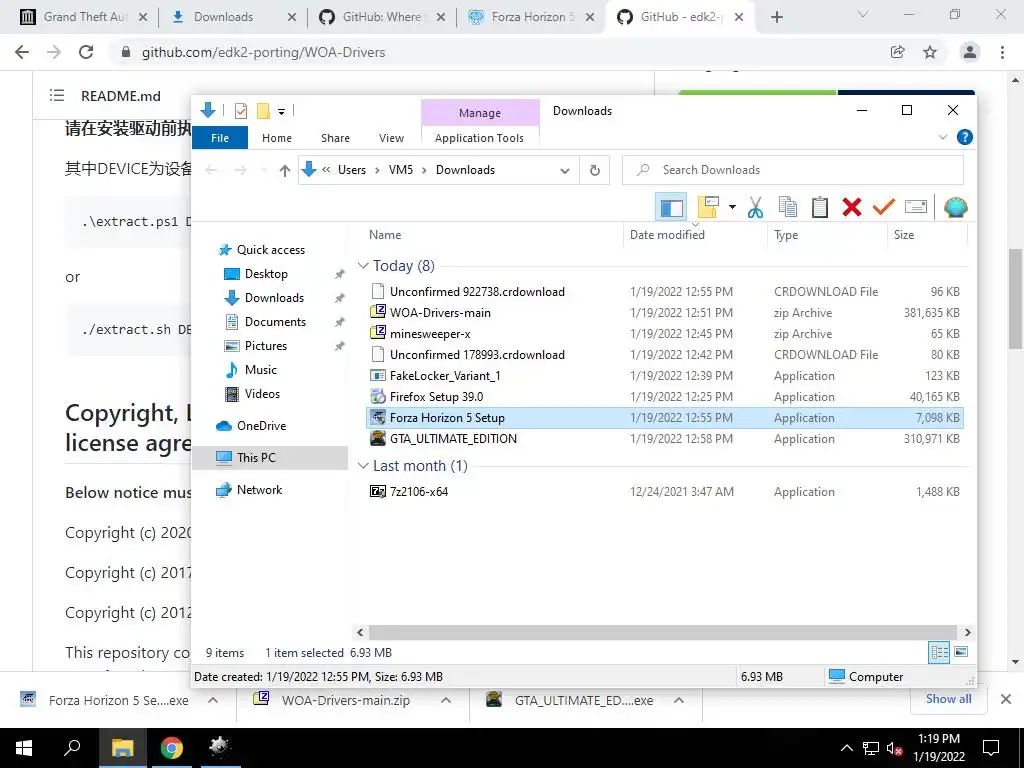Open the dropdown arrow beside new folder icon
The image size is (1024, 768).
(732, 208)
